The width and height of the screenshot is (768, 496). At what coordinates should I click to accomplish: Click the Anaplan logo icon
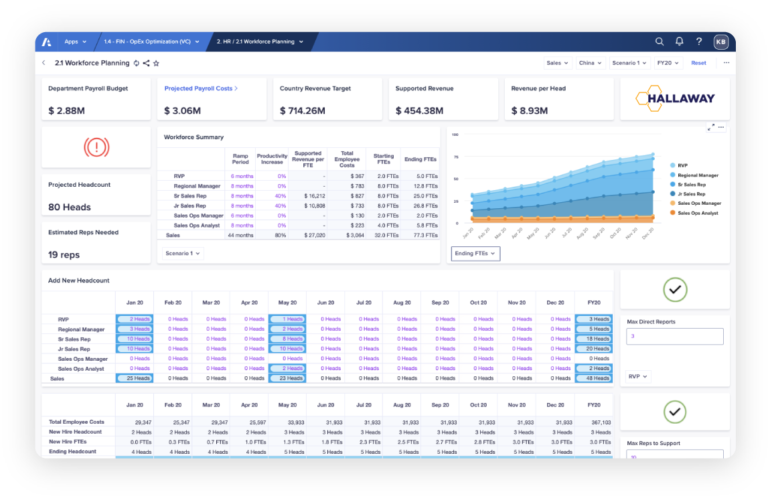[x=48, y=41]
